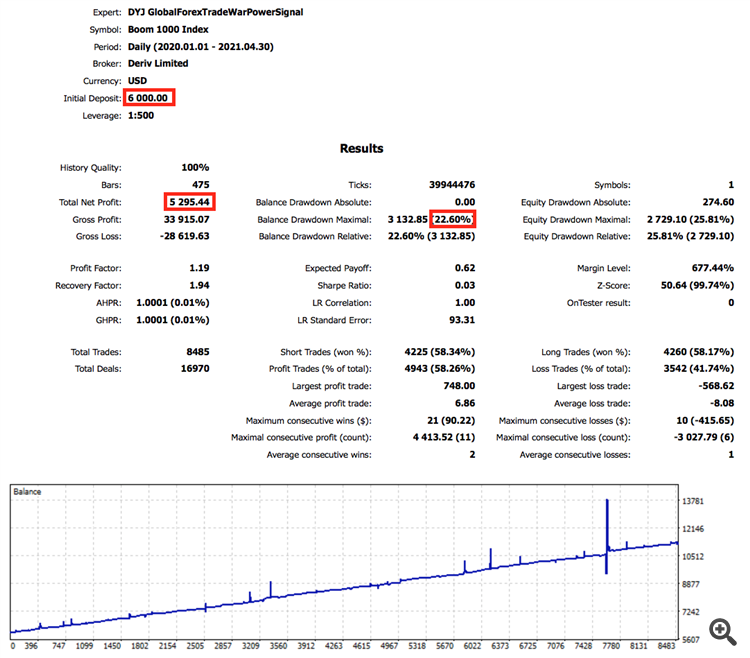Select the Total Net Profit value 5 295.44

(x=189, y=202)
